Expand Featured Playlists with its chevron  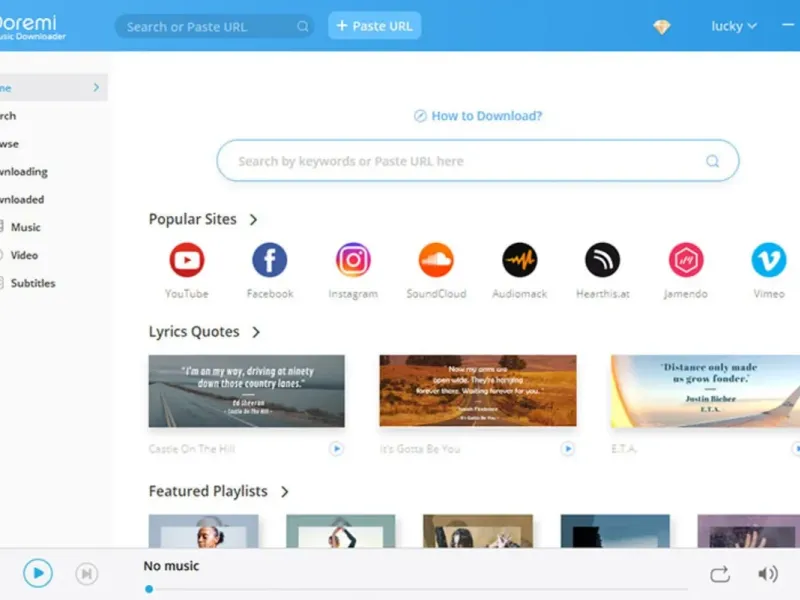coord(285,491)
